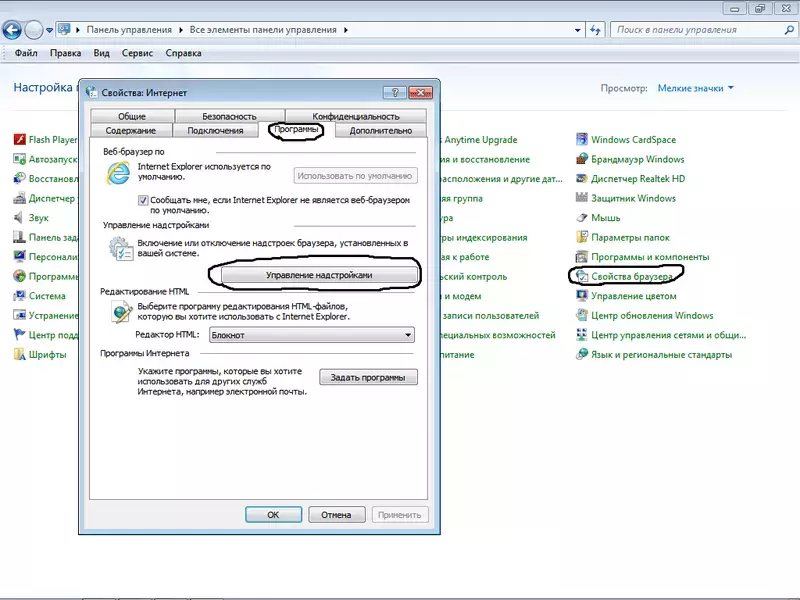The width and height of the screenshot is (800, 600).
Task: Click the Центр обновления Windows icon
Action: pos(582,315)
